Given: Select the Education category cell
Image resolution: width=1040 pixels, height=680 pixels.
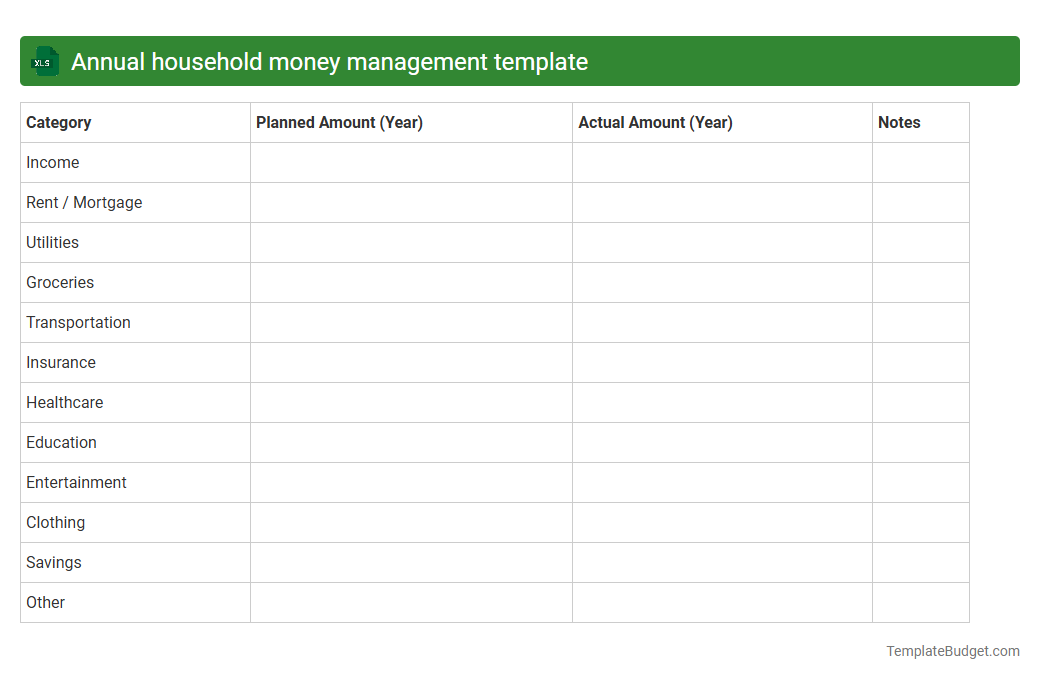Looking at the screenshot, I should [x=61, y=442].
